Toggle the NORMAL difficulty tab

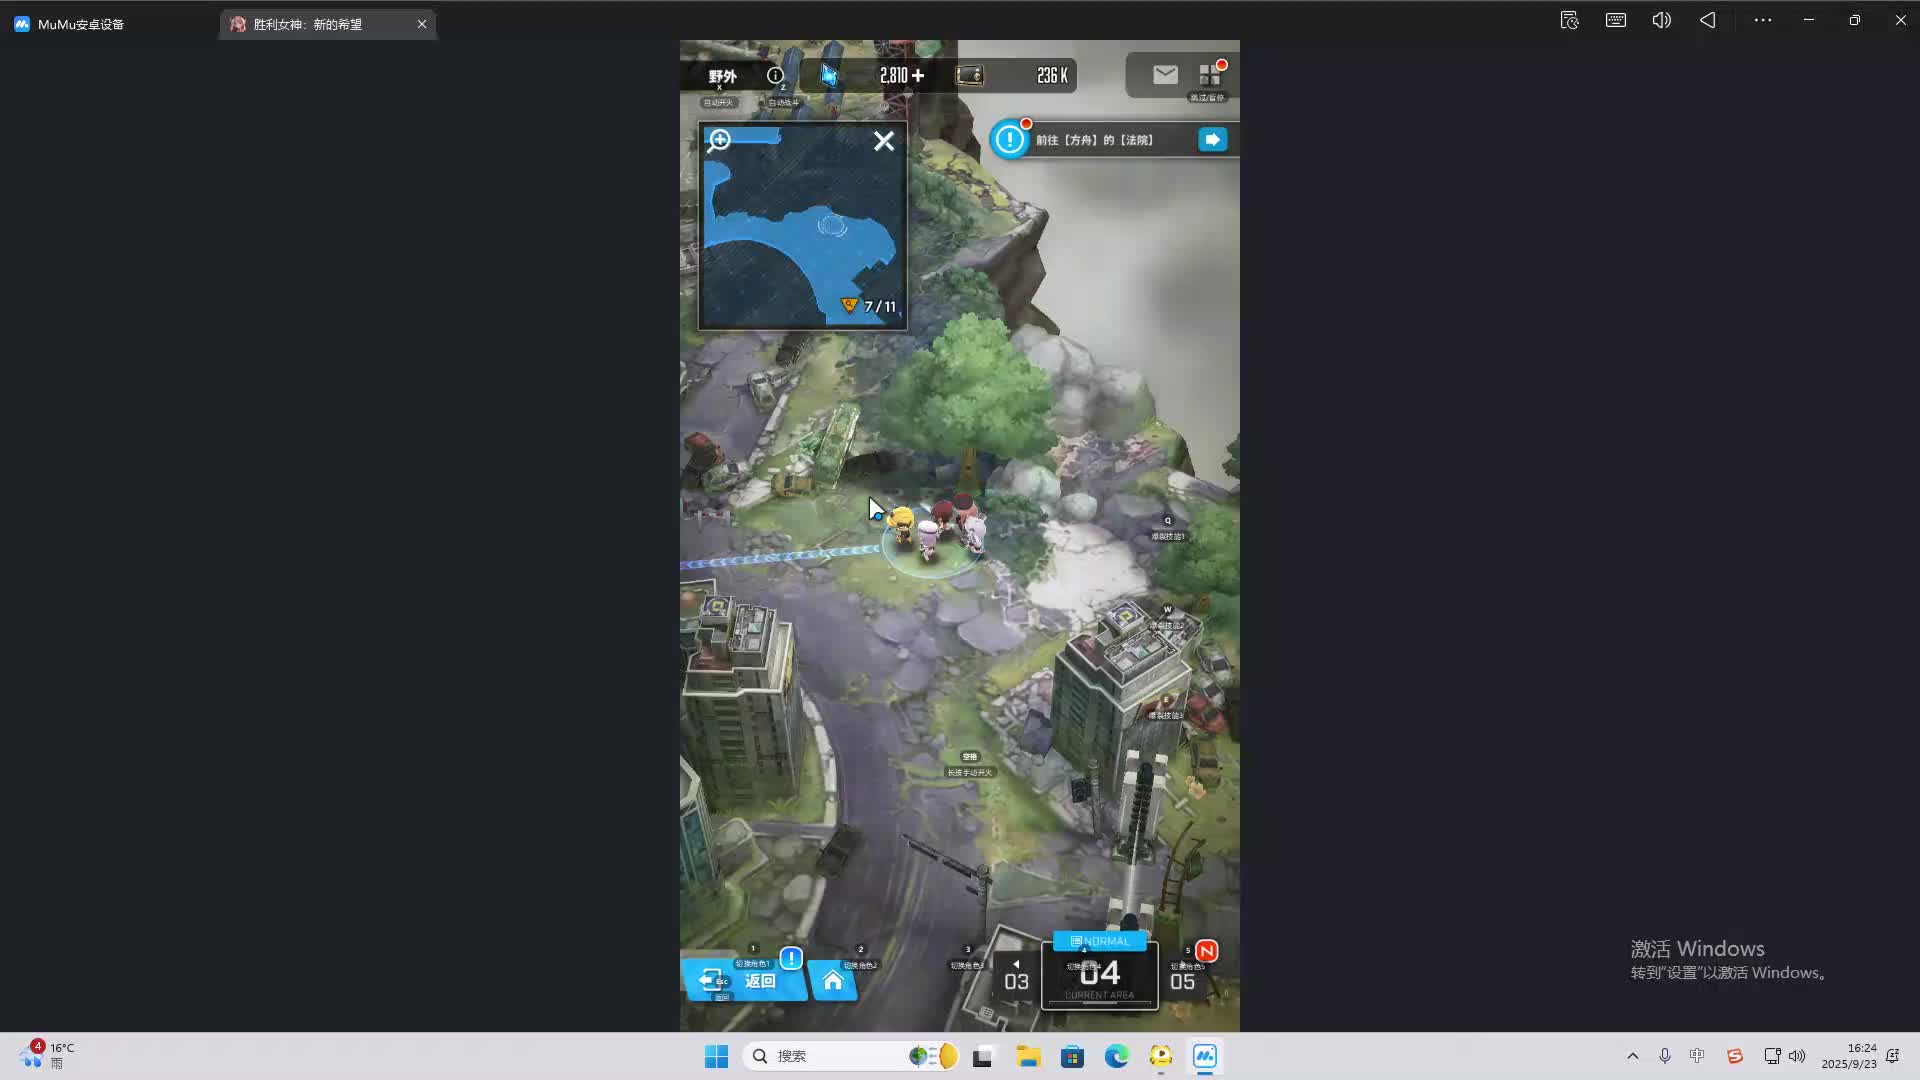point(1099,941)
